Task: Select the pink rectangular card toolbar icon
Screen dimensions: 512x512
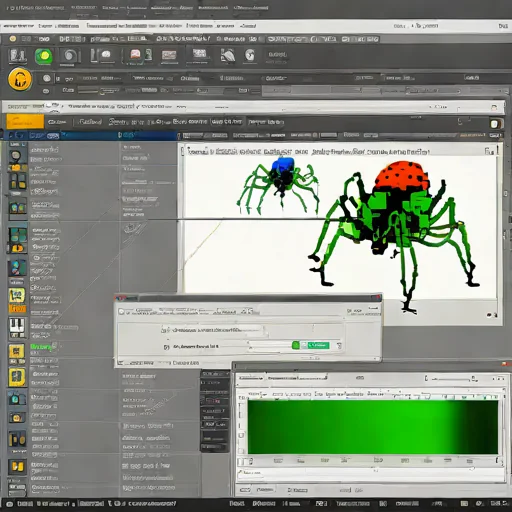Action: point(169,55)
